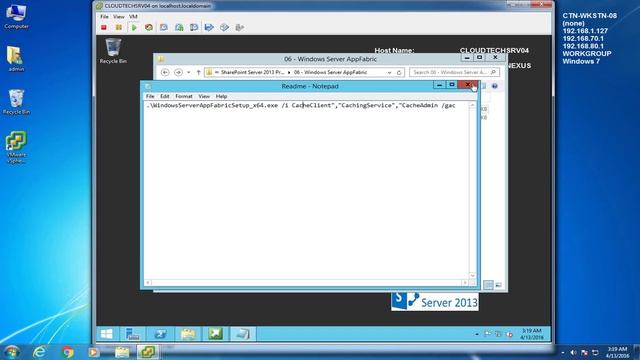This screenshot has width=640, height=360.
Task: Expand the address bar history dropdown arrow
Action: pyautogui.click(x=389, y=72)
